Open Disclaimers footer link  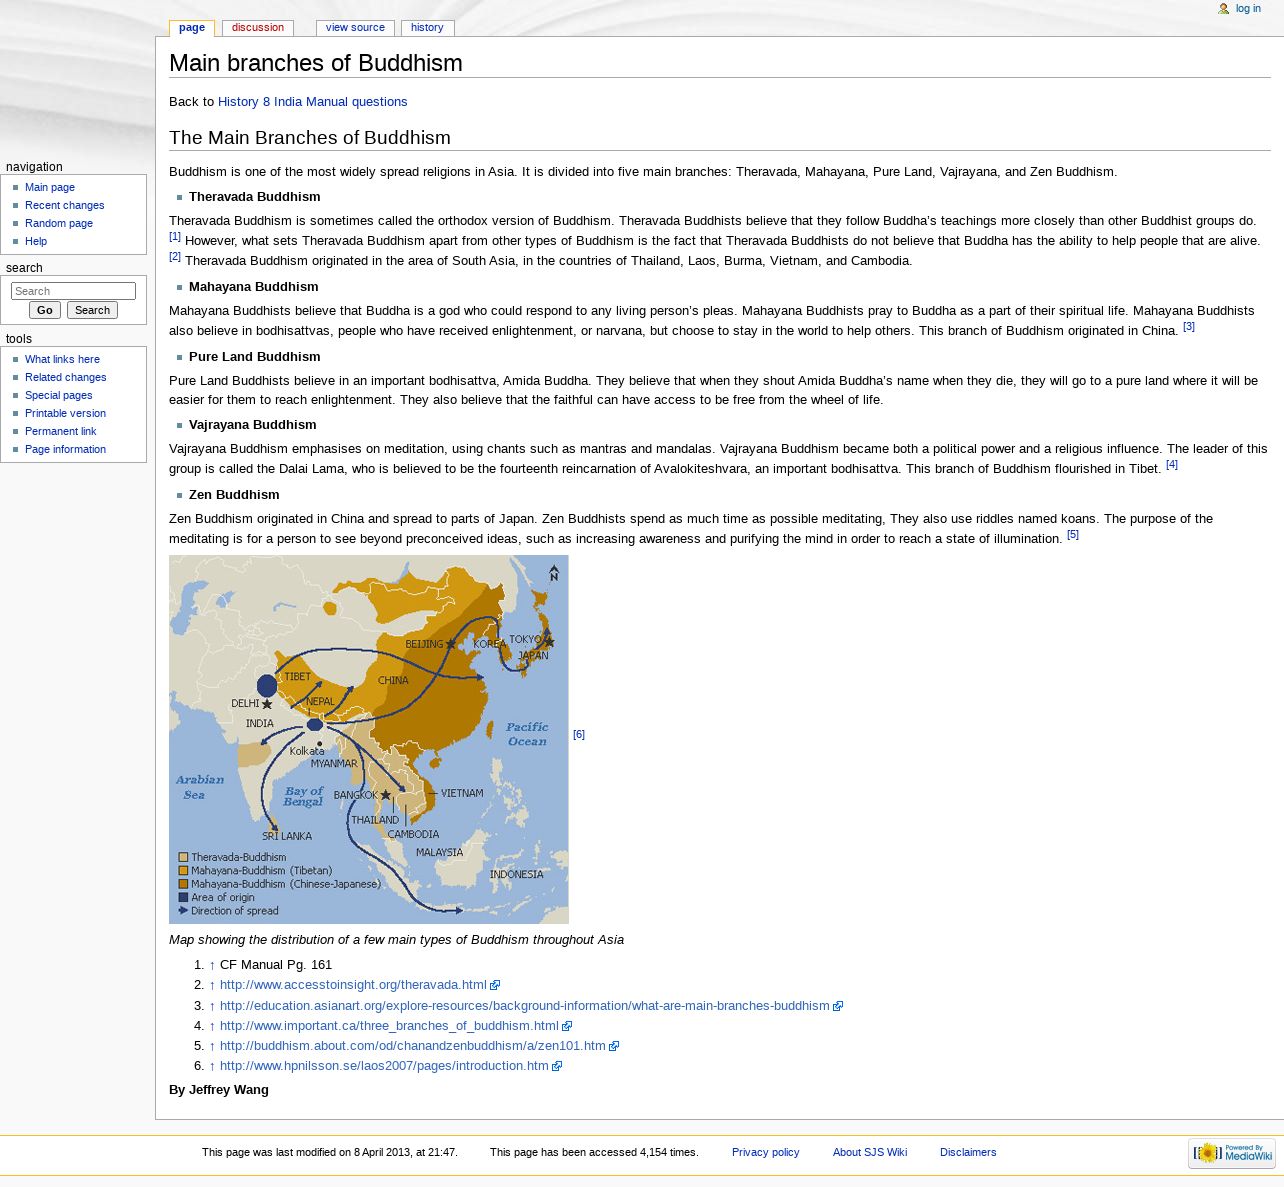point(968,1153)
